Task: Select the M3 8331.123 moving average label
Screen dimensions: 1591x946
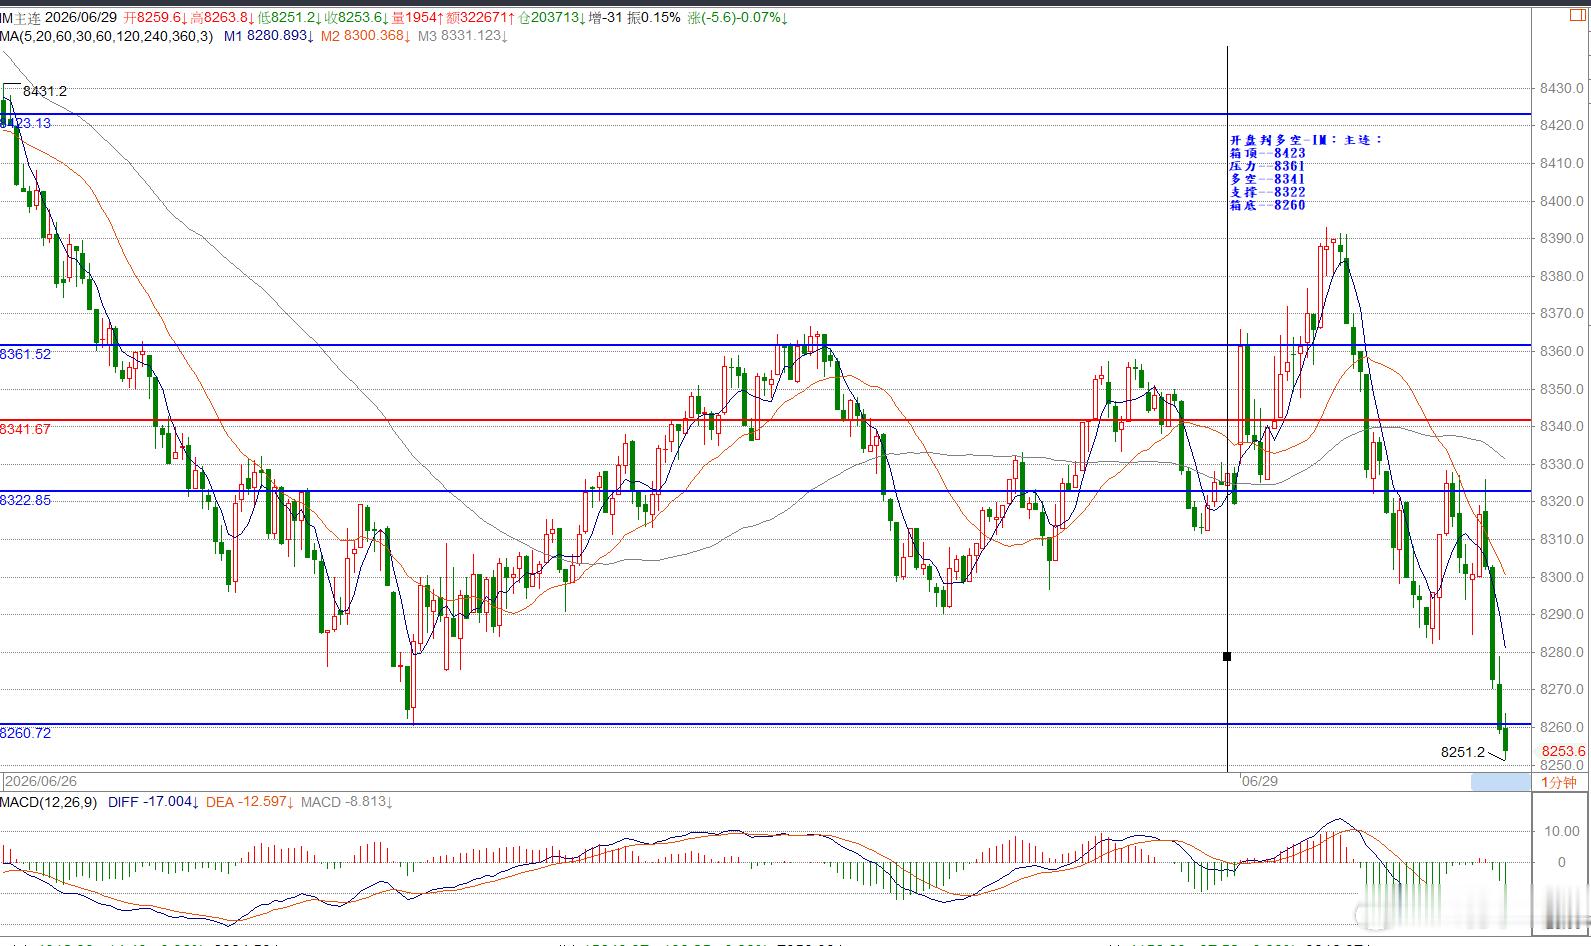Action: (x=463, y=36)
